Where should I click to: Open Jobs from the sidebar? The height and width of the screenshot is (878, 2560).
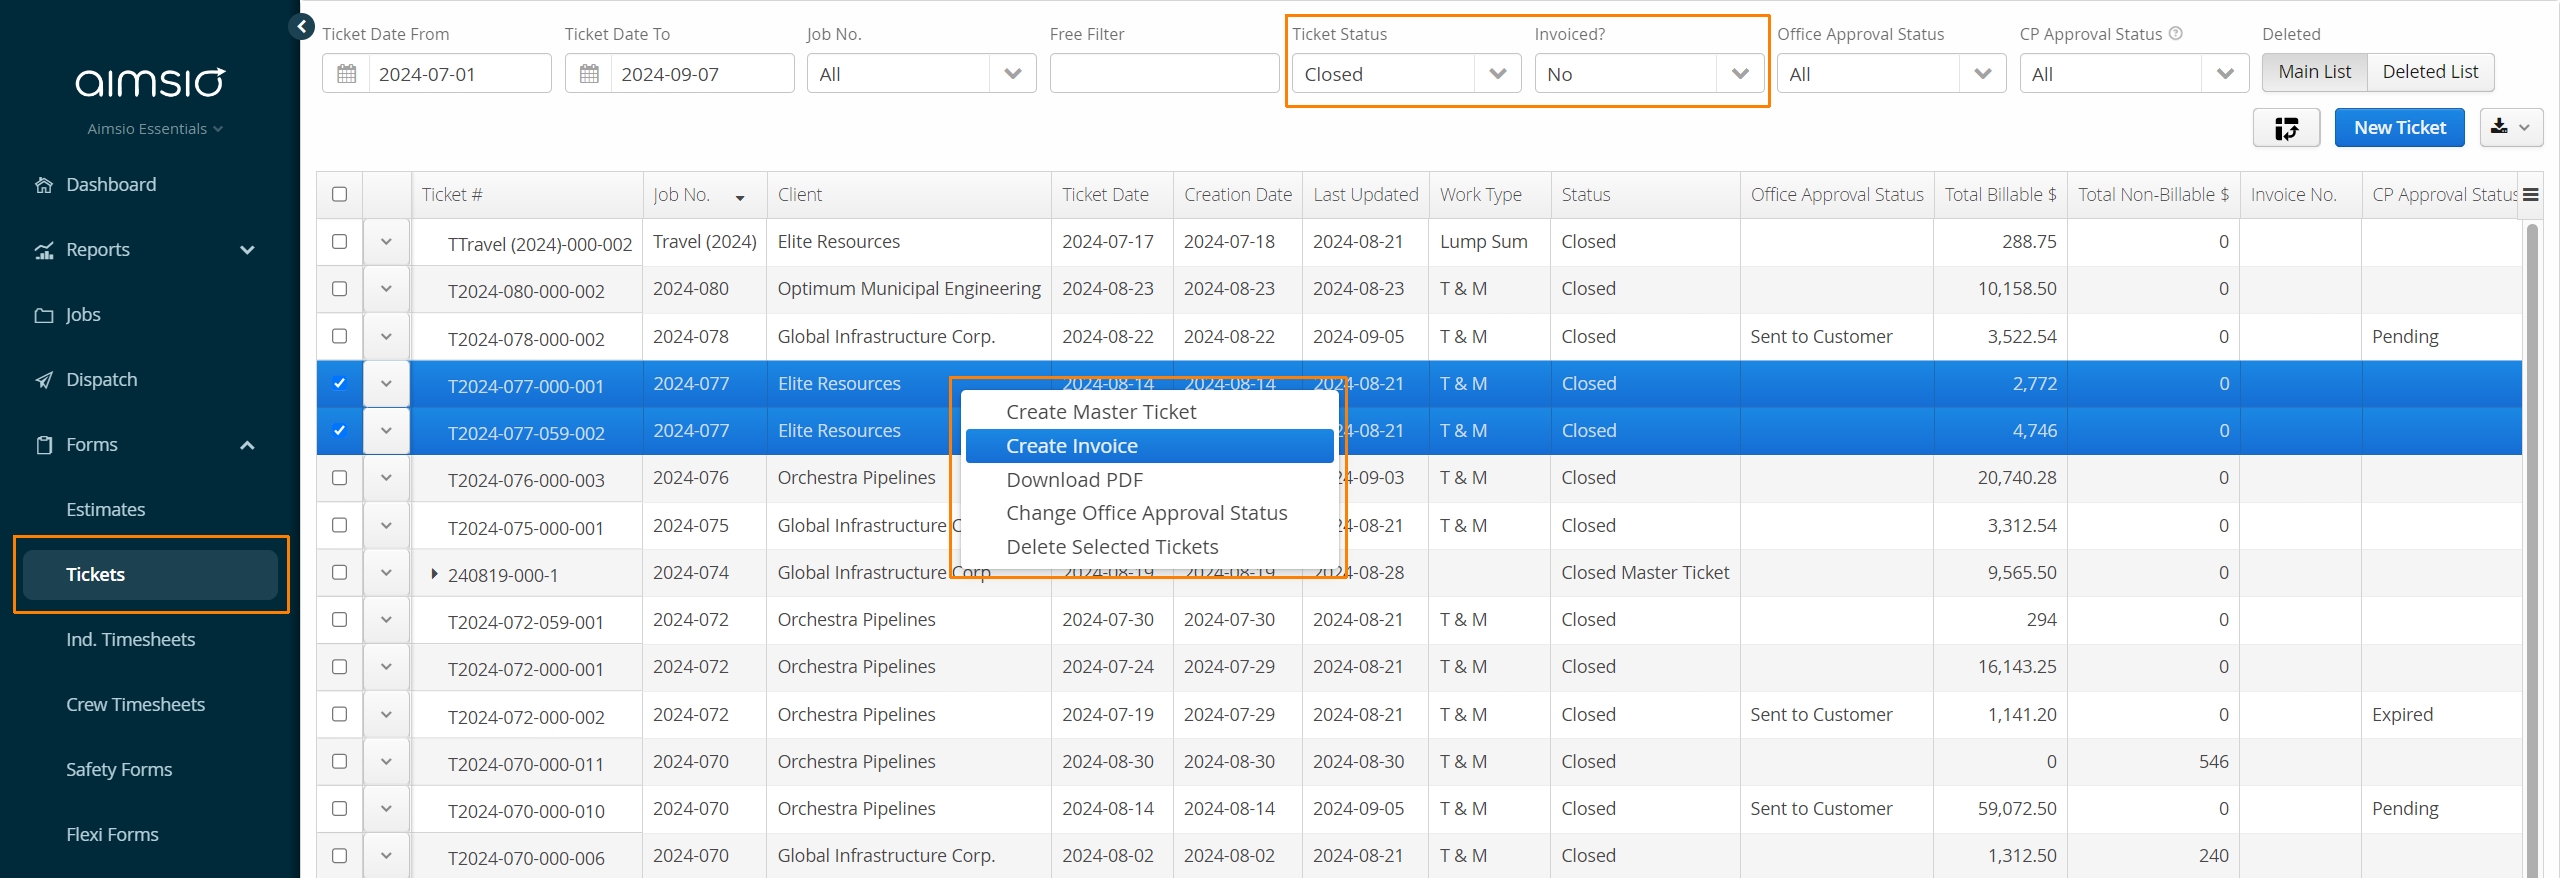[x=83, y=315]
